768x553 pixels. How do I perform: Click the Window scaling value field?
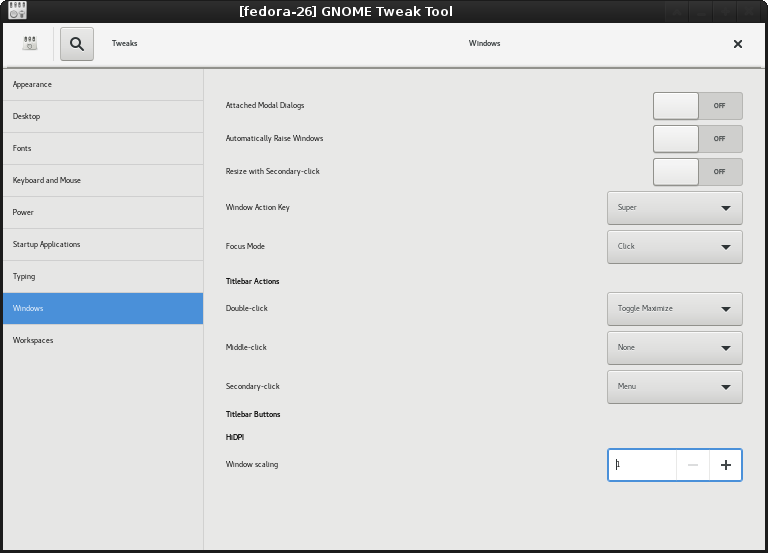coord(642,465)
